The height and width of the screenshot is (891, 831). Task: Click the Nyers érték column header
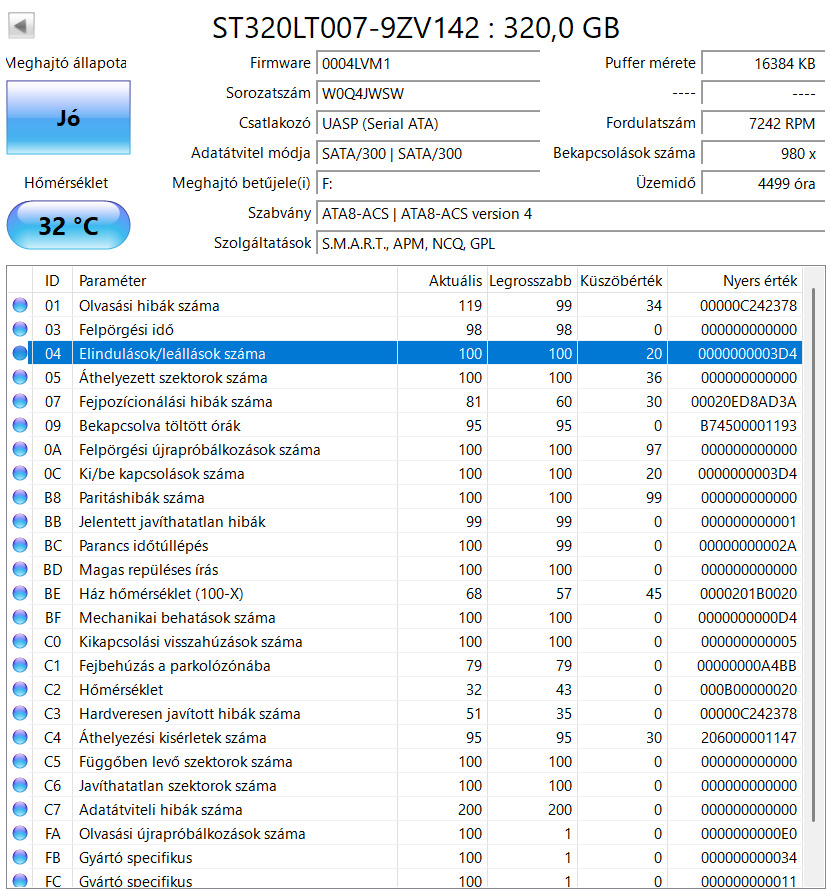pos(735,281)
